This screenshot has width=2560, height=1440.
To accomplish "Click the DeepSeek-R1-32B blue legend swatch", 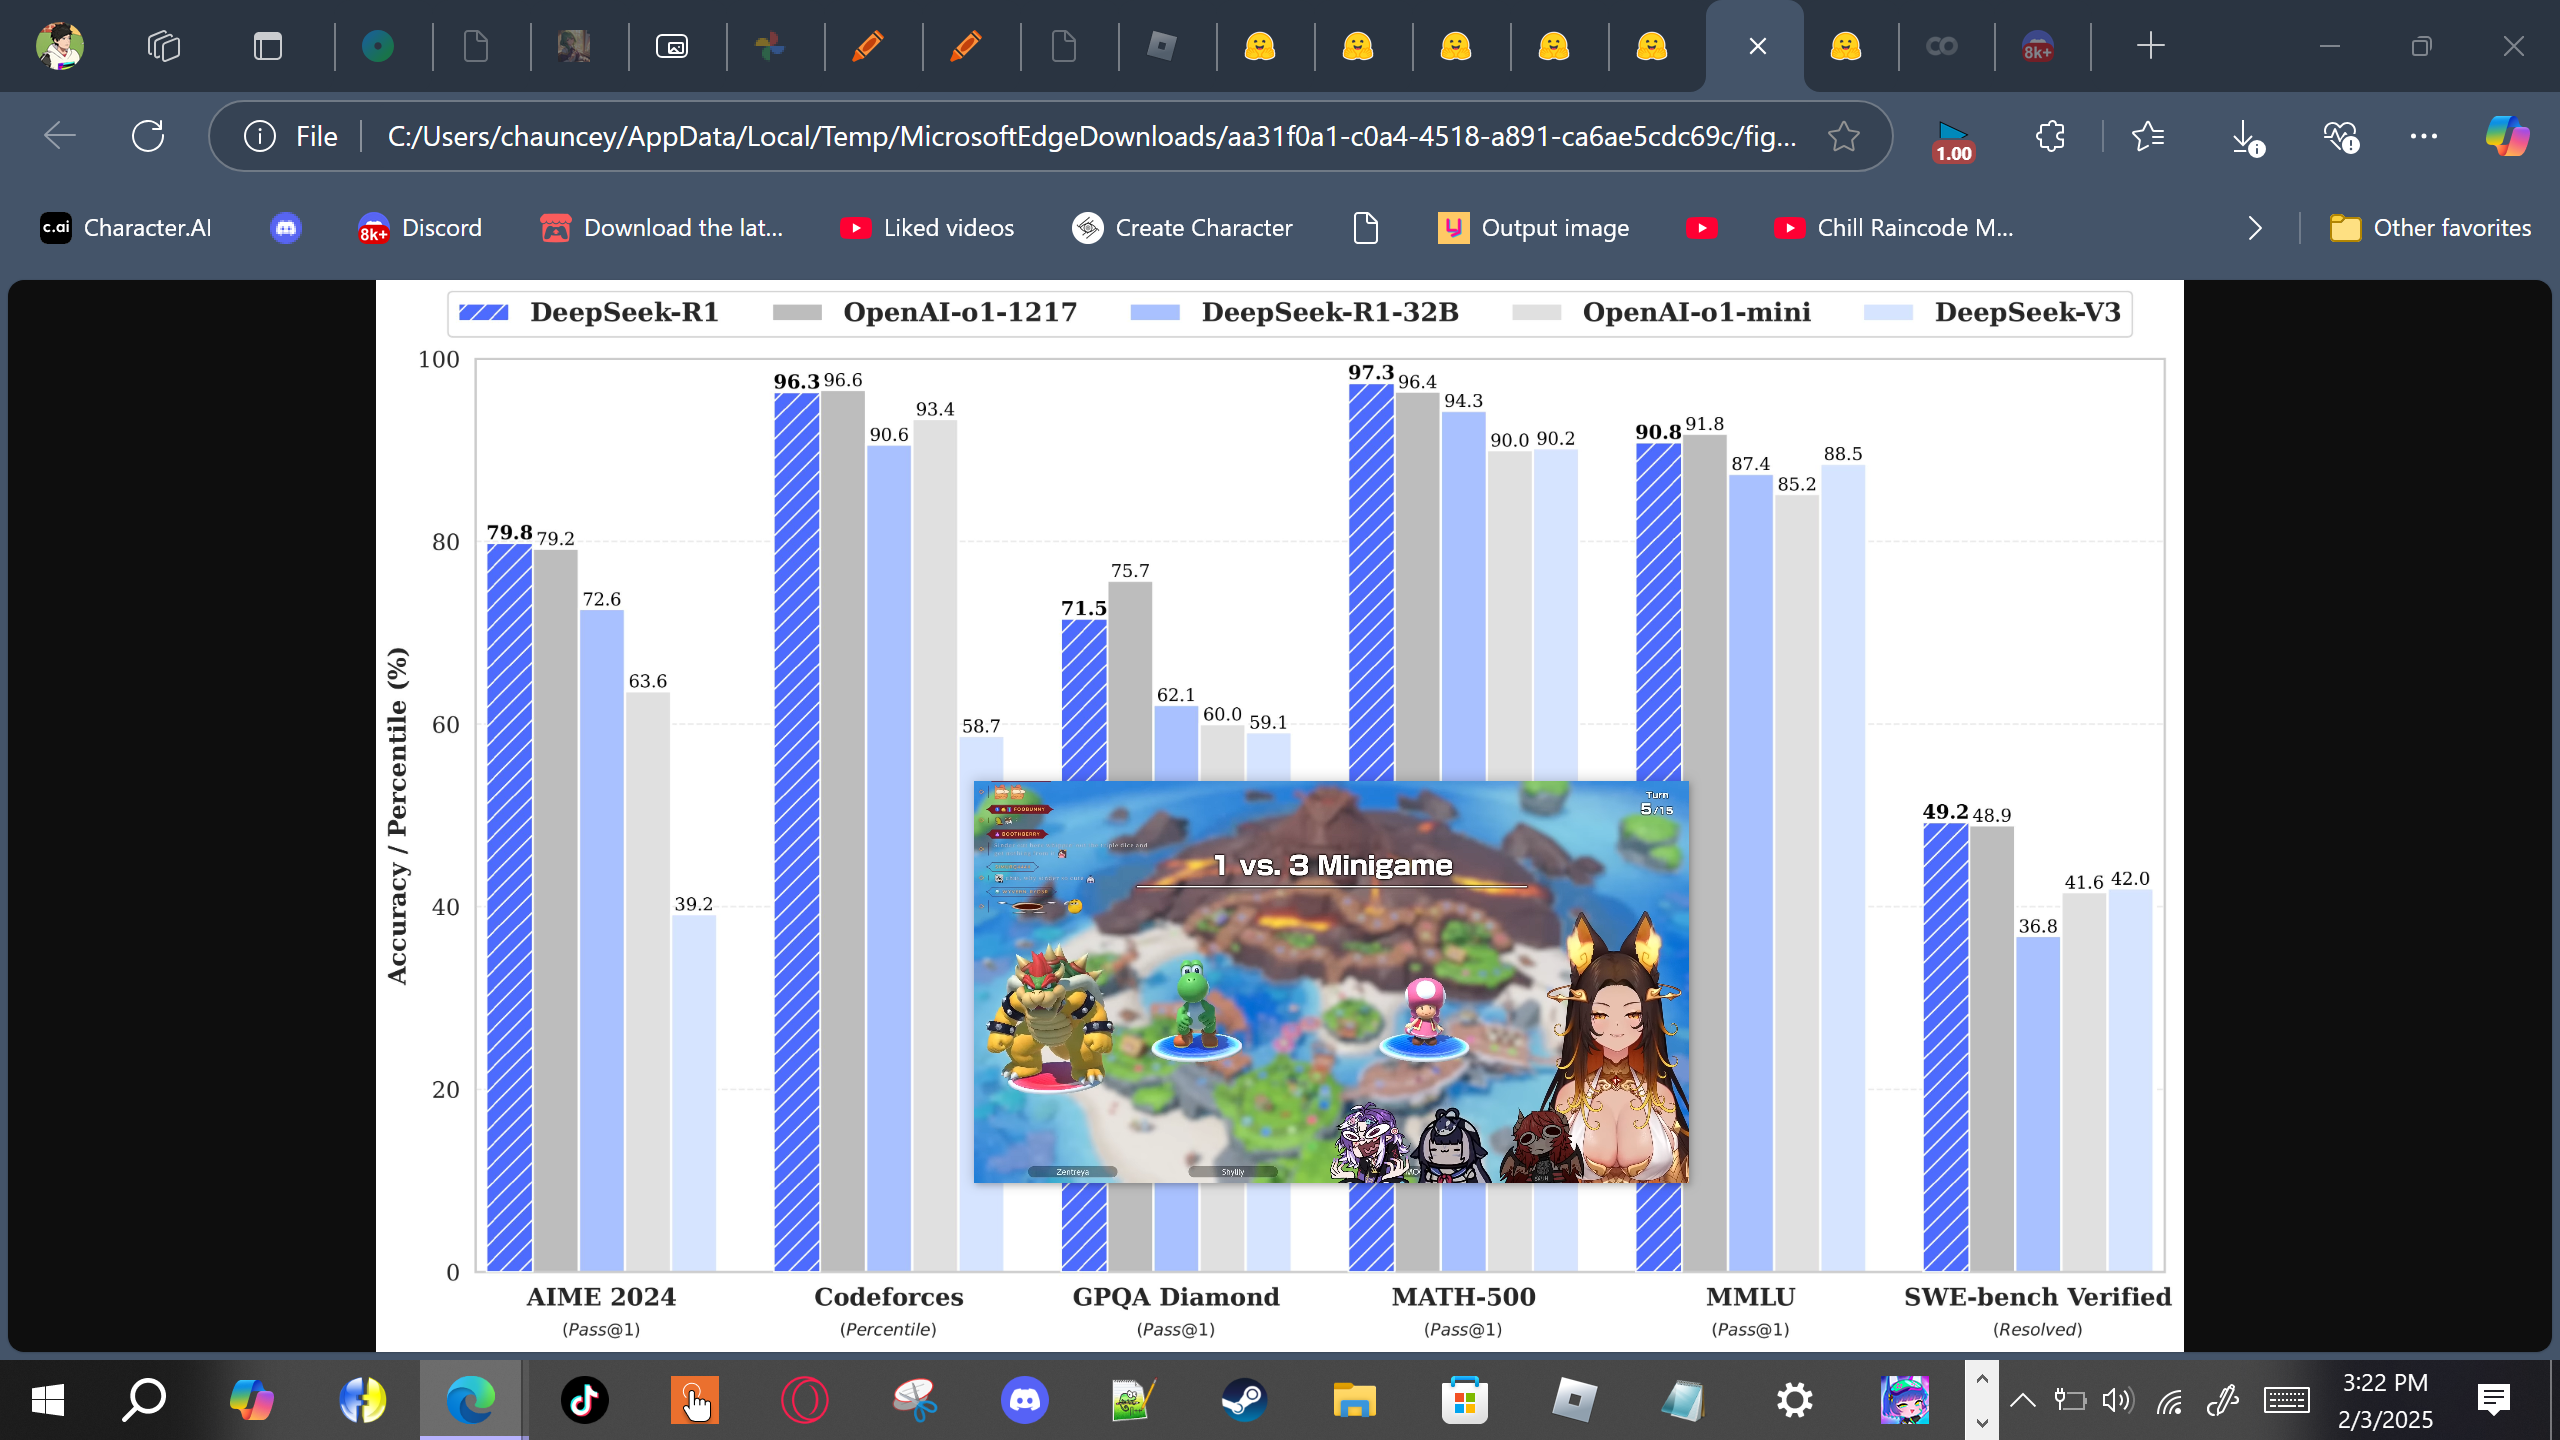I will coord(1155,312).
